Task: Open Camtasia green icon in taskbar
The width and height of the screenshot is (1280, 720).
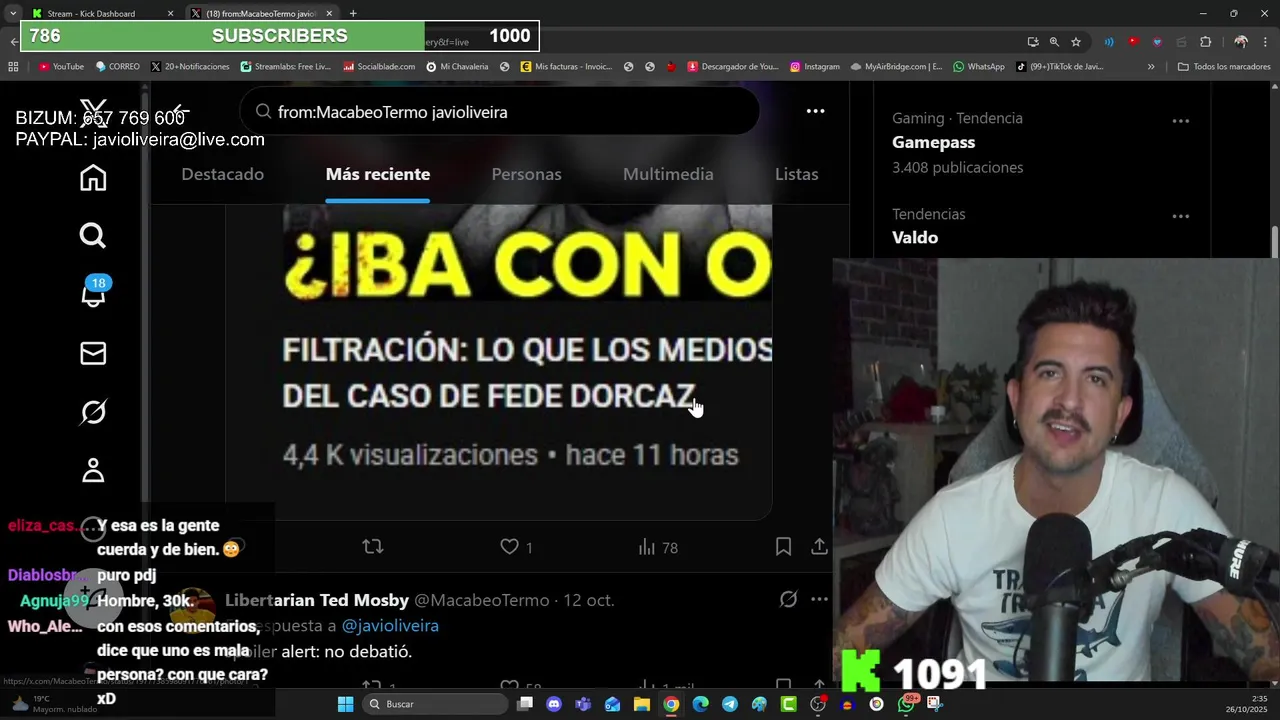Action: [x=788, y=704]
